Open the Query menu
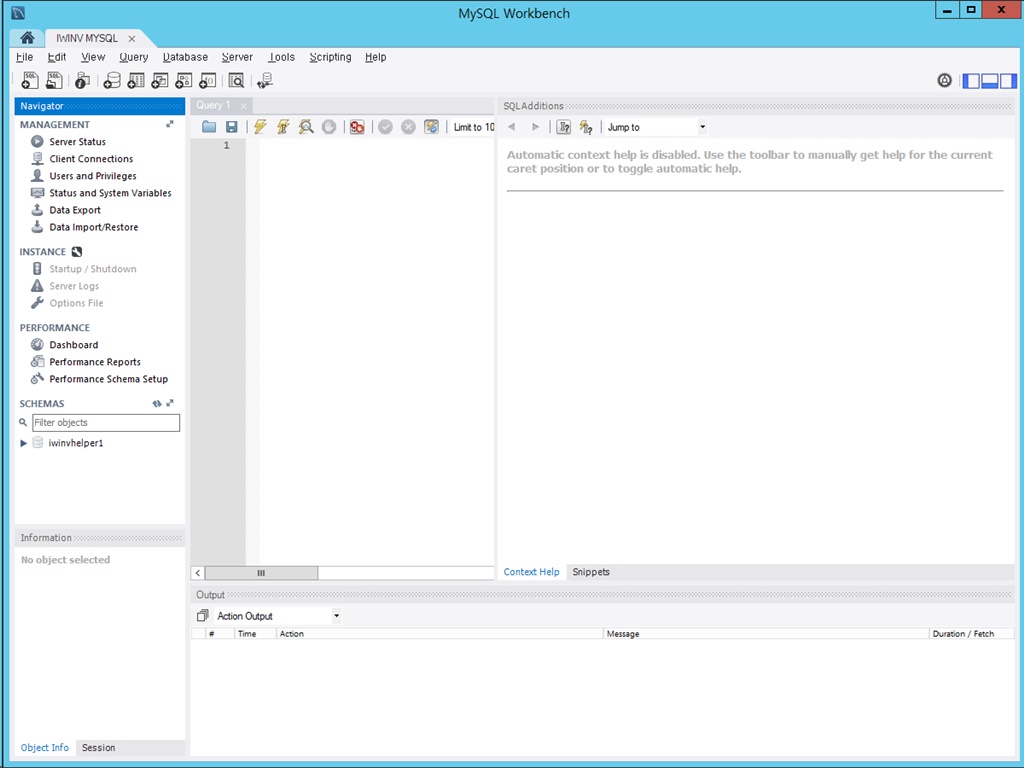 (x=134, y=57)
